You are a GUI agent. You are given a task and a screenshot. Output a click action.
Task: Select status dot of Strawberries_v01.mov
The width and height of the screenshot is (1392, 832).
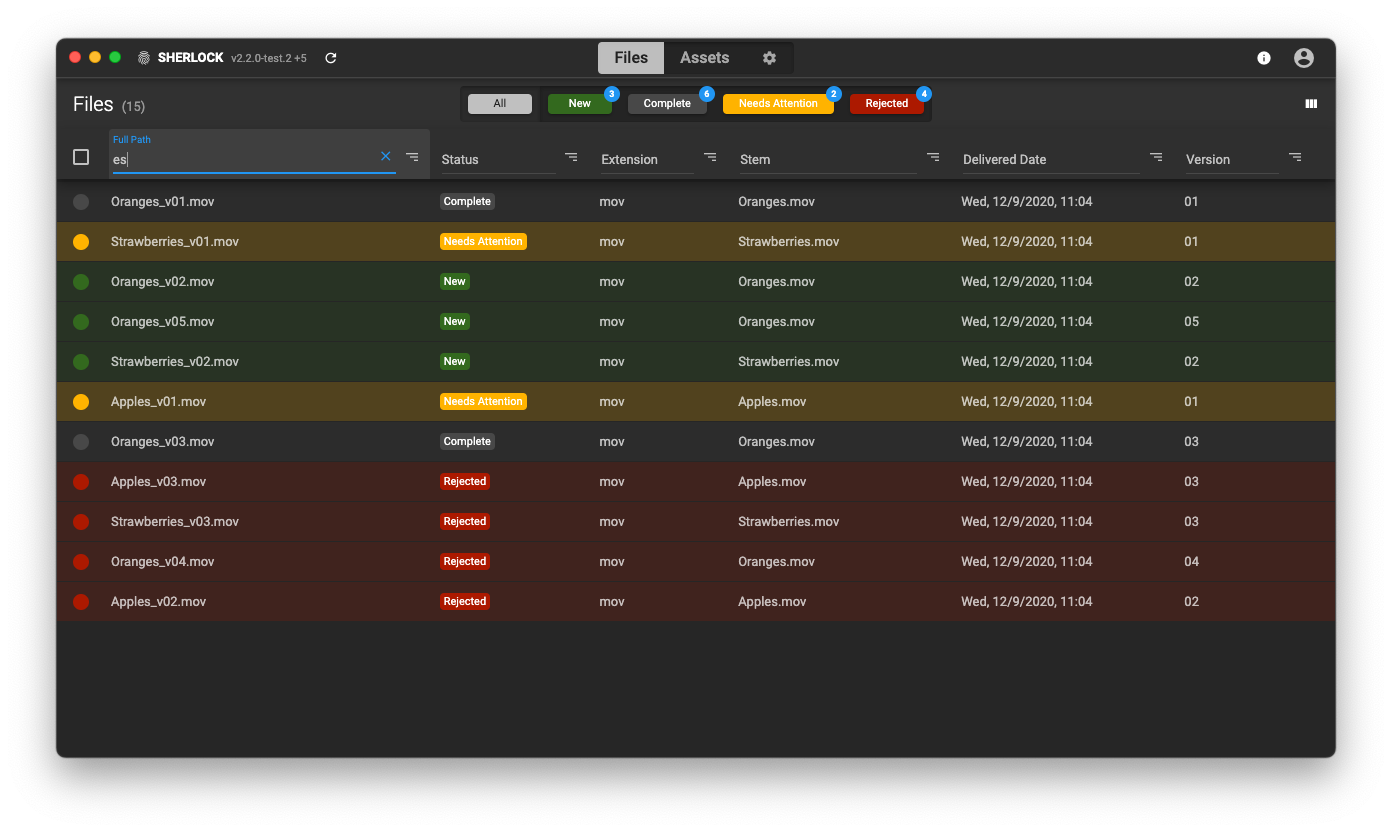(81, 242)
